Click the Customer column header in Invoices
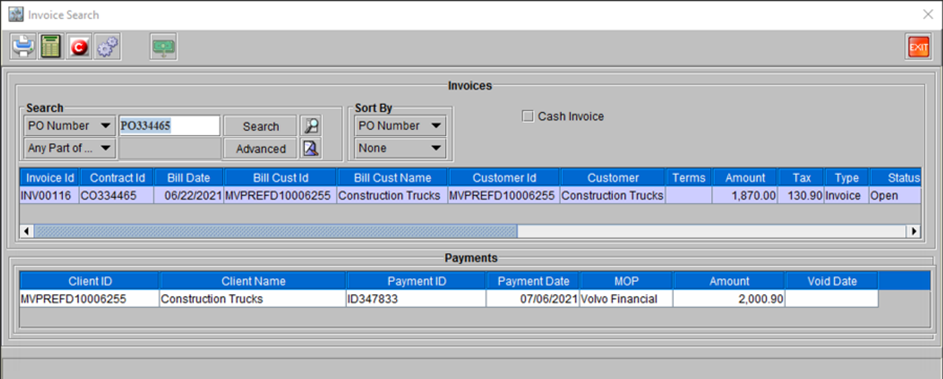The height and width of the screenshot is (379, 943). [x=613, y=178]
